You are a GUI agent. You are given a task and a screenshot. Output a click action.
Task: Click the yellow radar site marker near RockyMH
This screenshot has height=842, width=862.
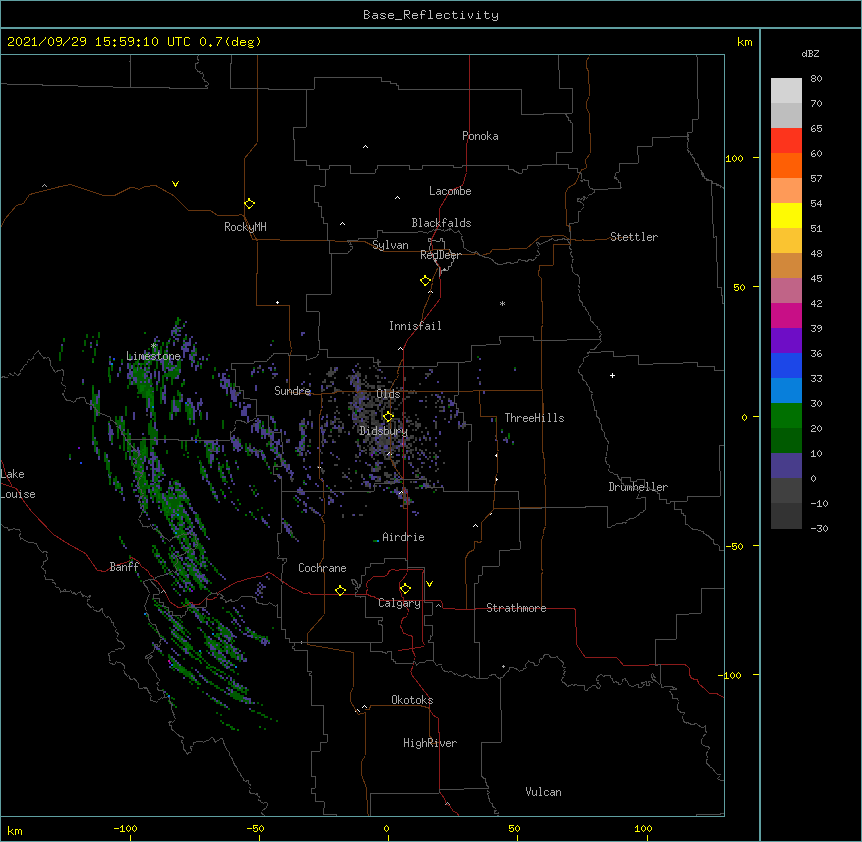click(249, 204)
